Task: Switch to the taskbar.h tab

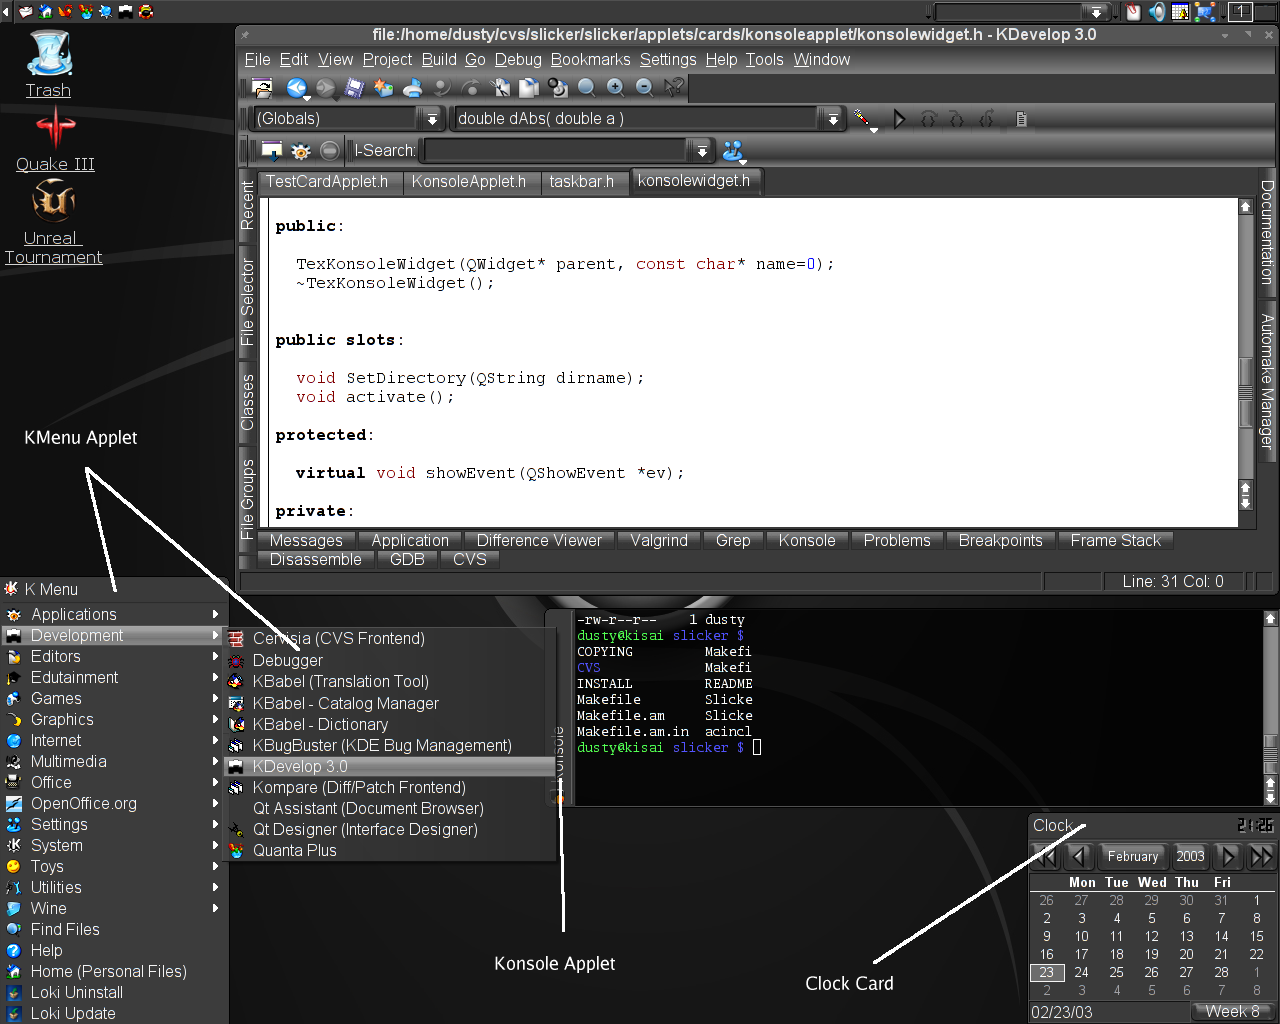Action: [582, 181]
